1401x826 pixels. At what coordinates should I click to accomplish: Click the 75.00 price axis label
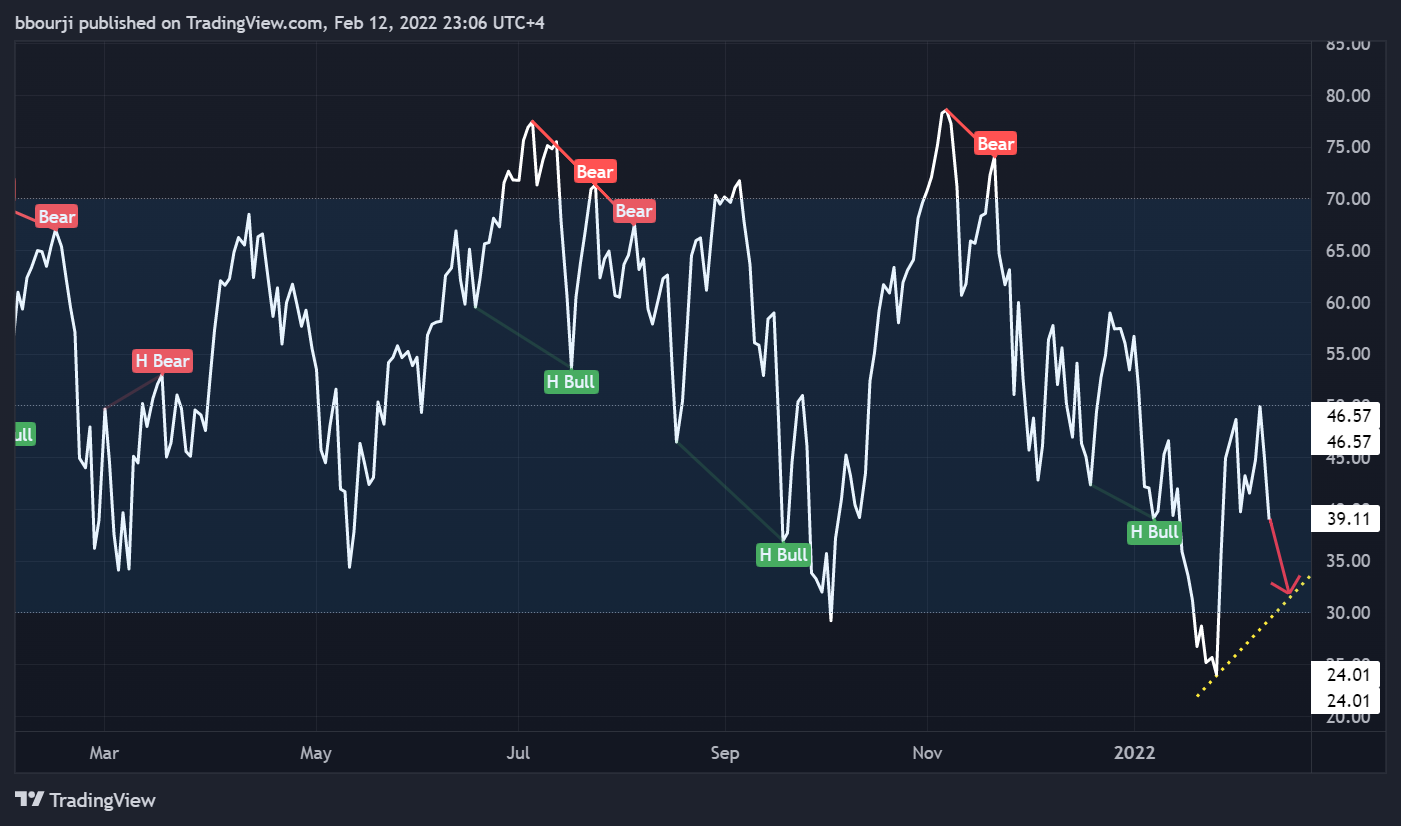tap(1349, 147)
